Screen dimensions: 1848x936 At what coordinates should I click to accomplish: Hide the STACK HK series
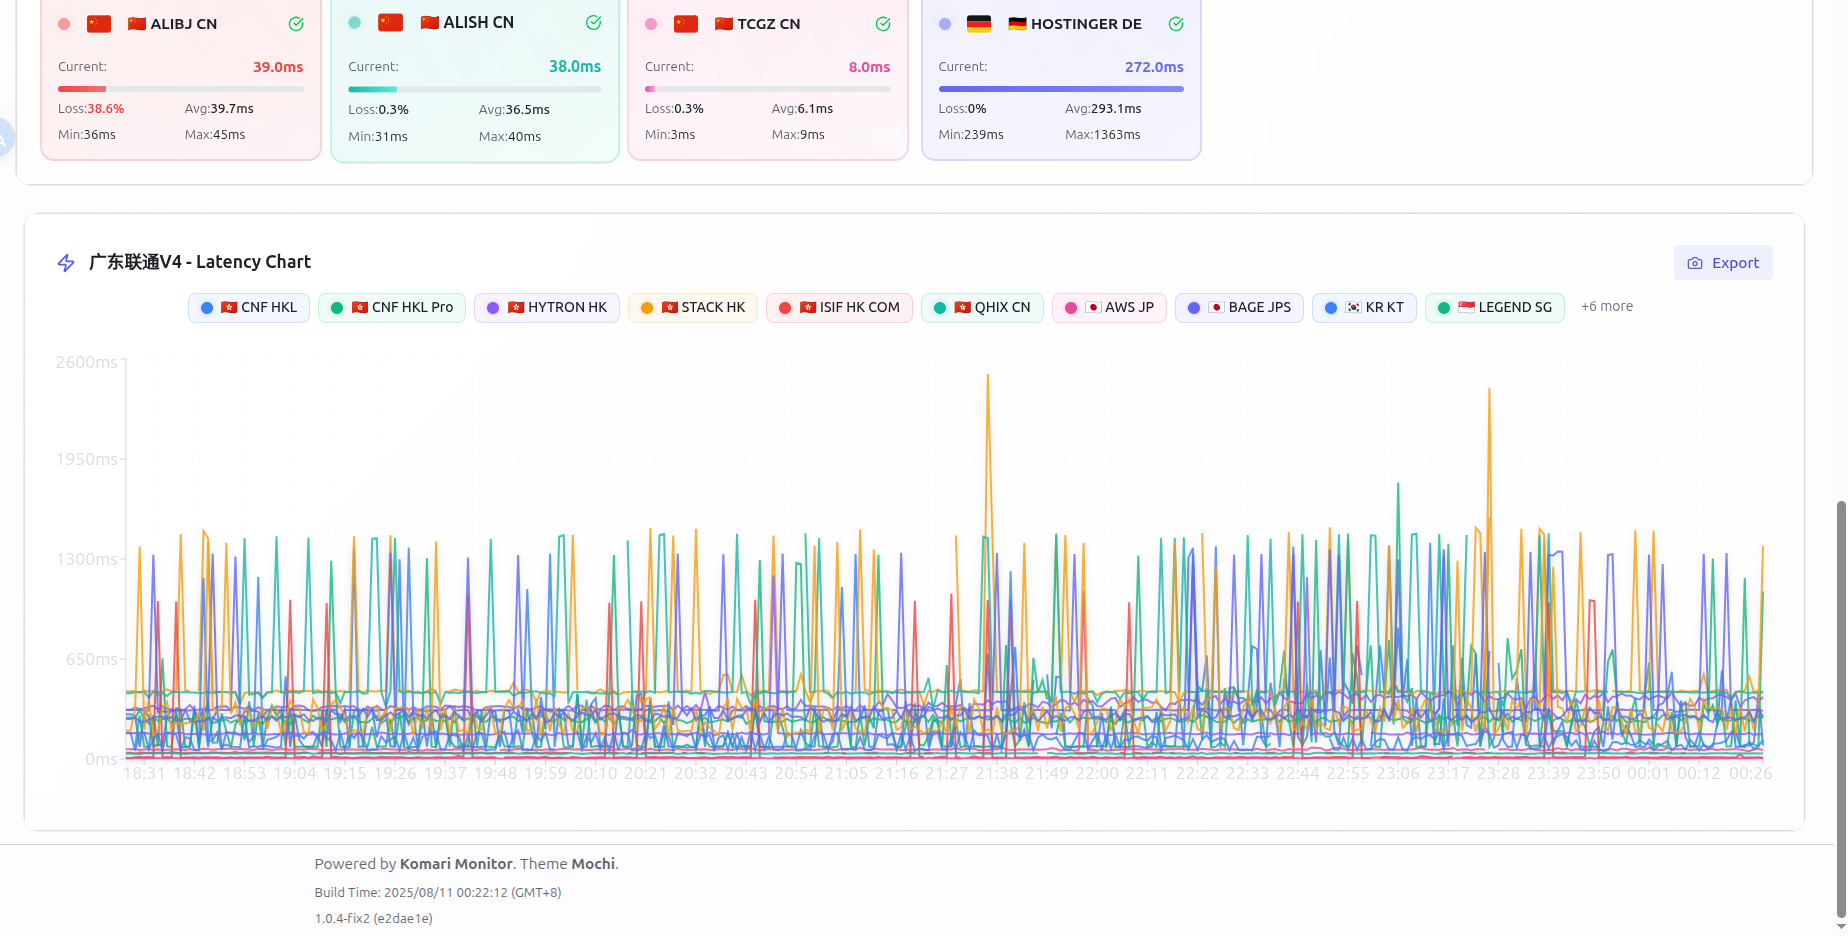pos(693,308)
